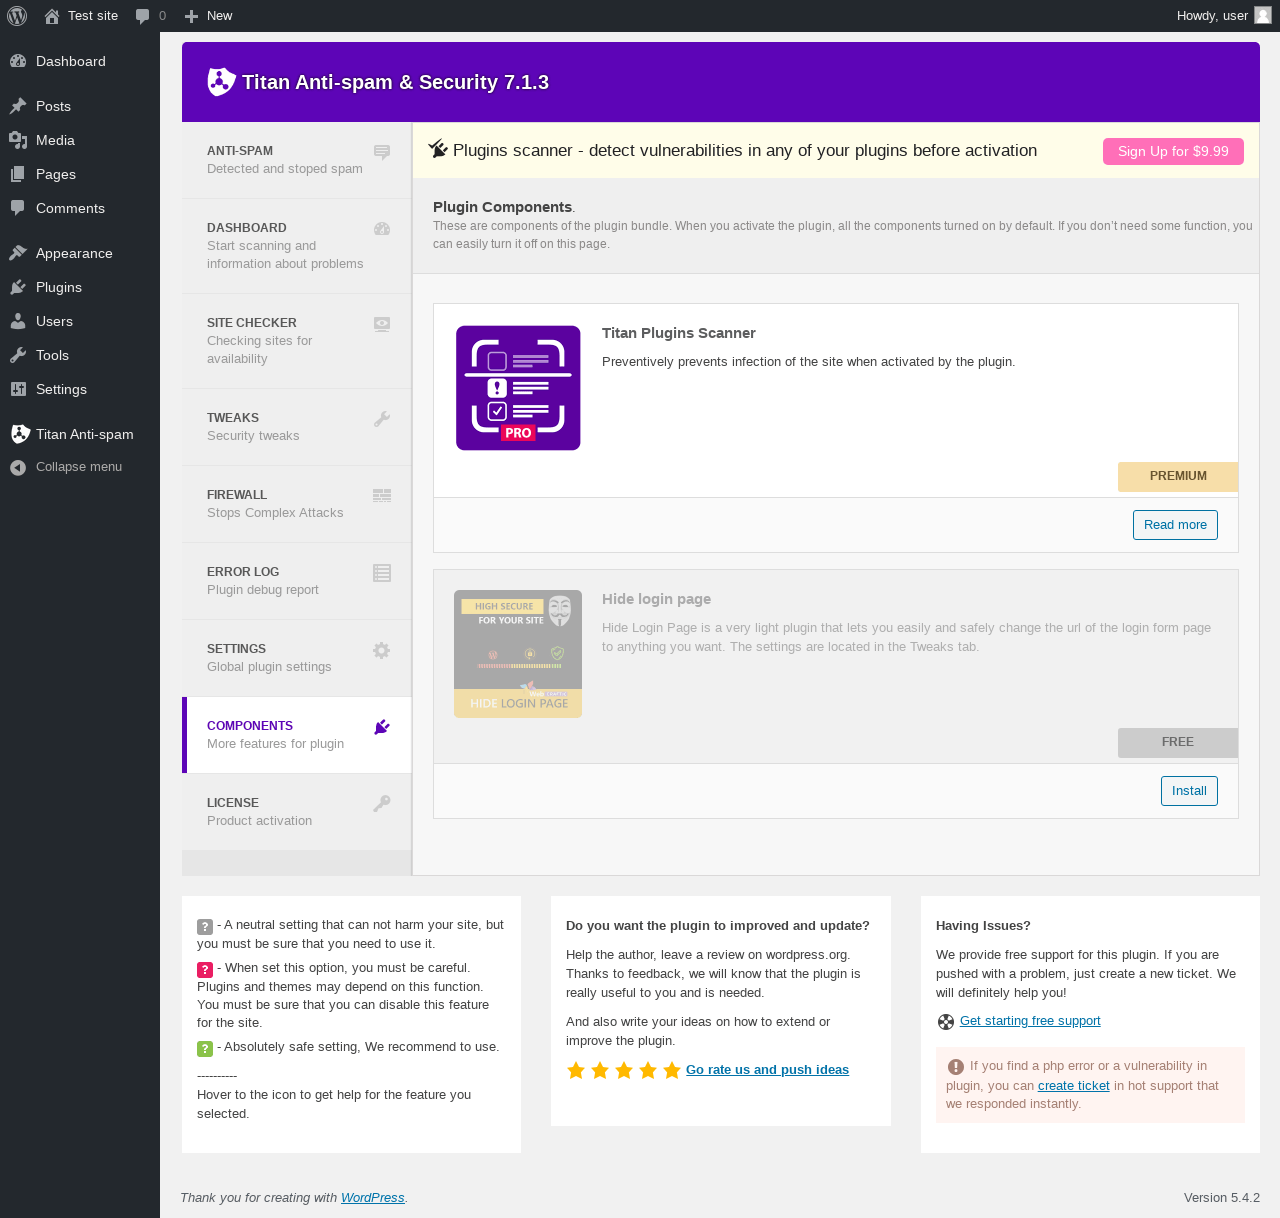Open Posts in the sidebar menu
This screenshot has height=1218, width=1280.
click(80, 106)
